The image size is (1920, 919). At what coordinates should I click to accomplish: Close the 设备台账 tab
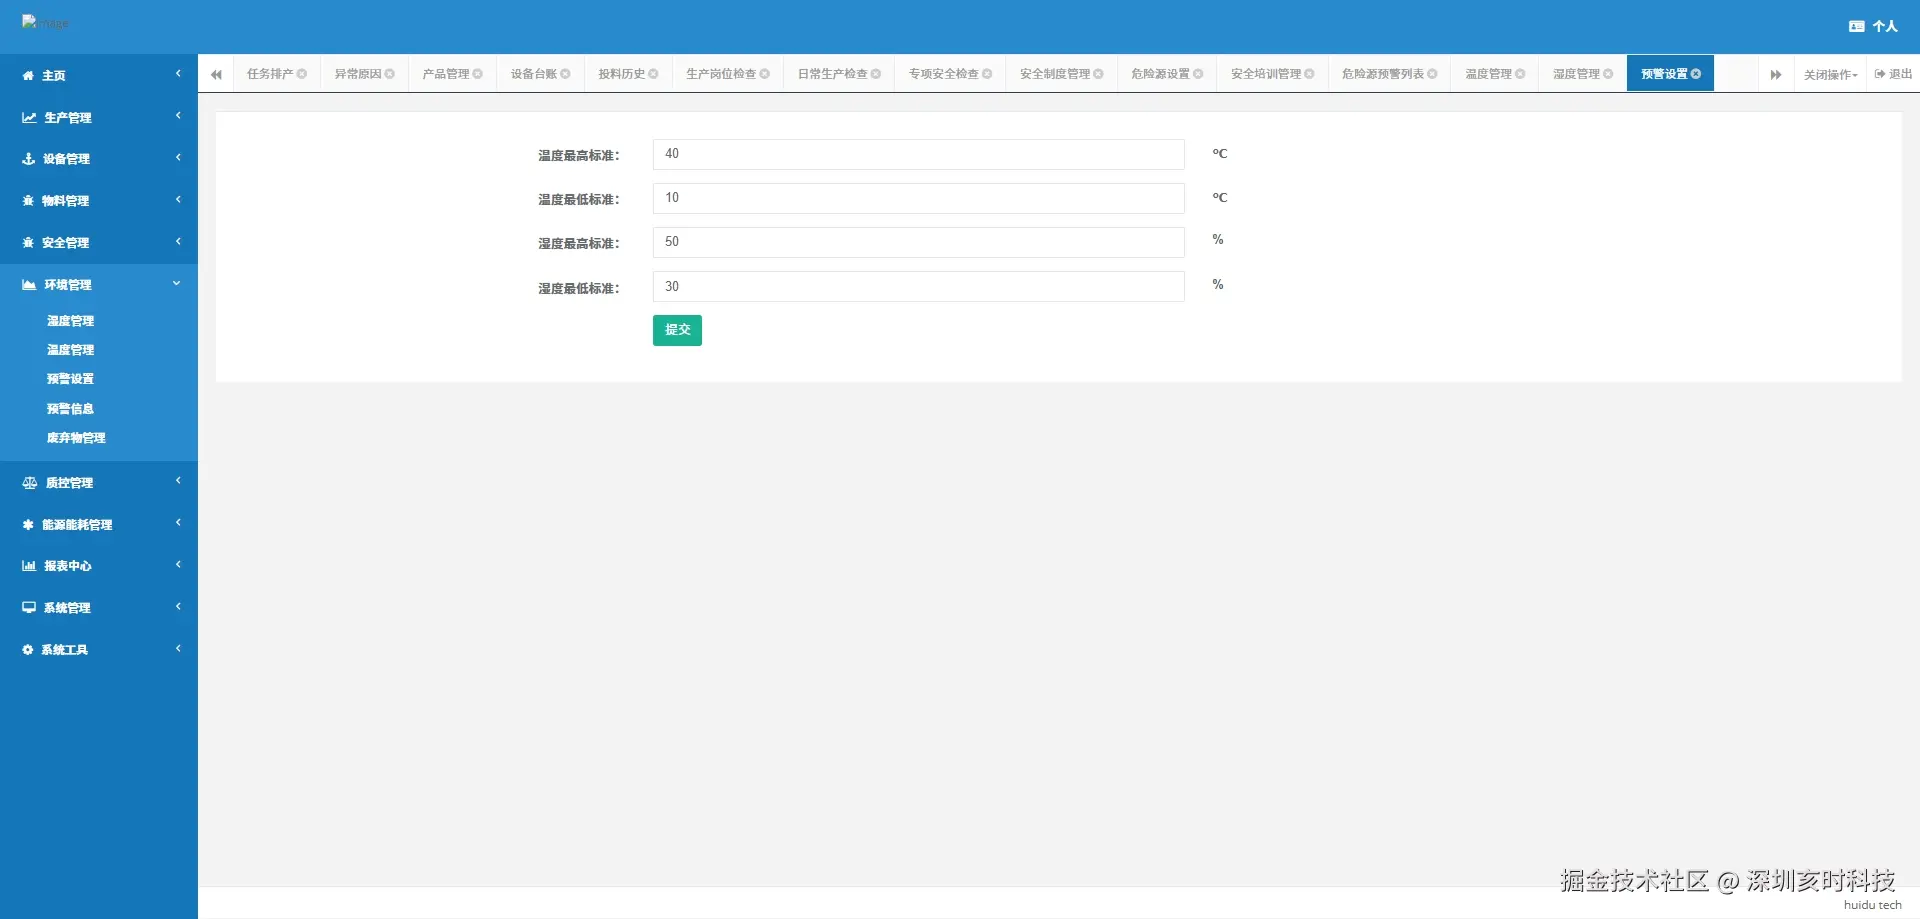click(x=565, y=74)
